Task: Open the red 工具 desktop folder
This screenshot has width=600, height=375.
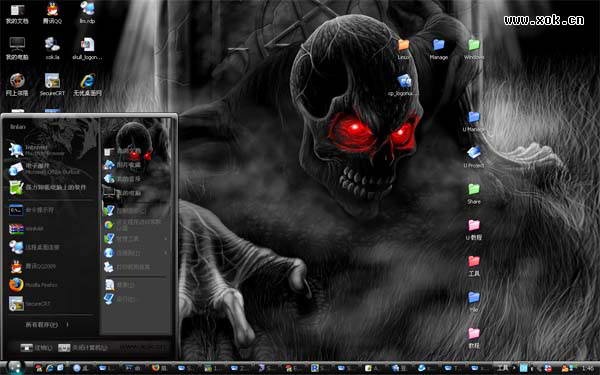Action: (474, 266)
